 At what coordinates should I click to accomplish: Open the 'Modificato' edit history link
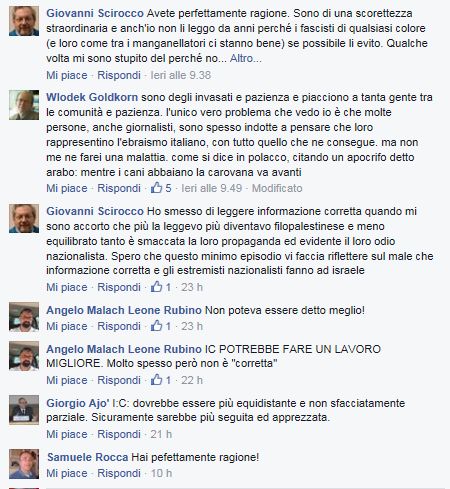pyautogui.click(x=277, y=188)
